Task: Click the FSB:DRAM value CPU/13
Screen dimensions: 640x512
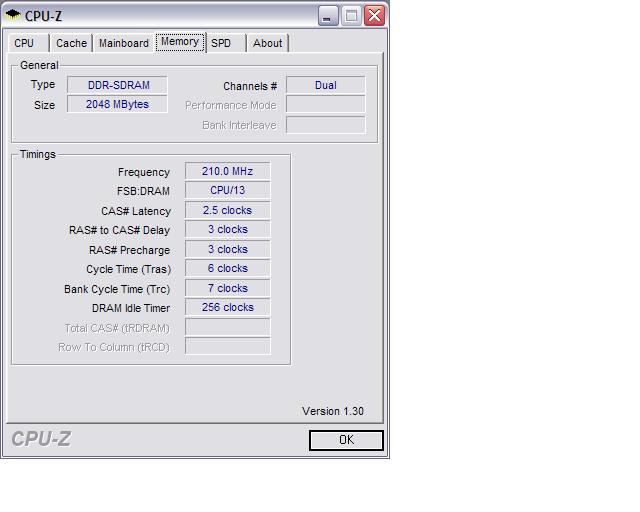Action: click(x=228, y=190)
